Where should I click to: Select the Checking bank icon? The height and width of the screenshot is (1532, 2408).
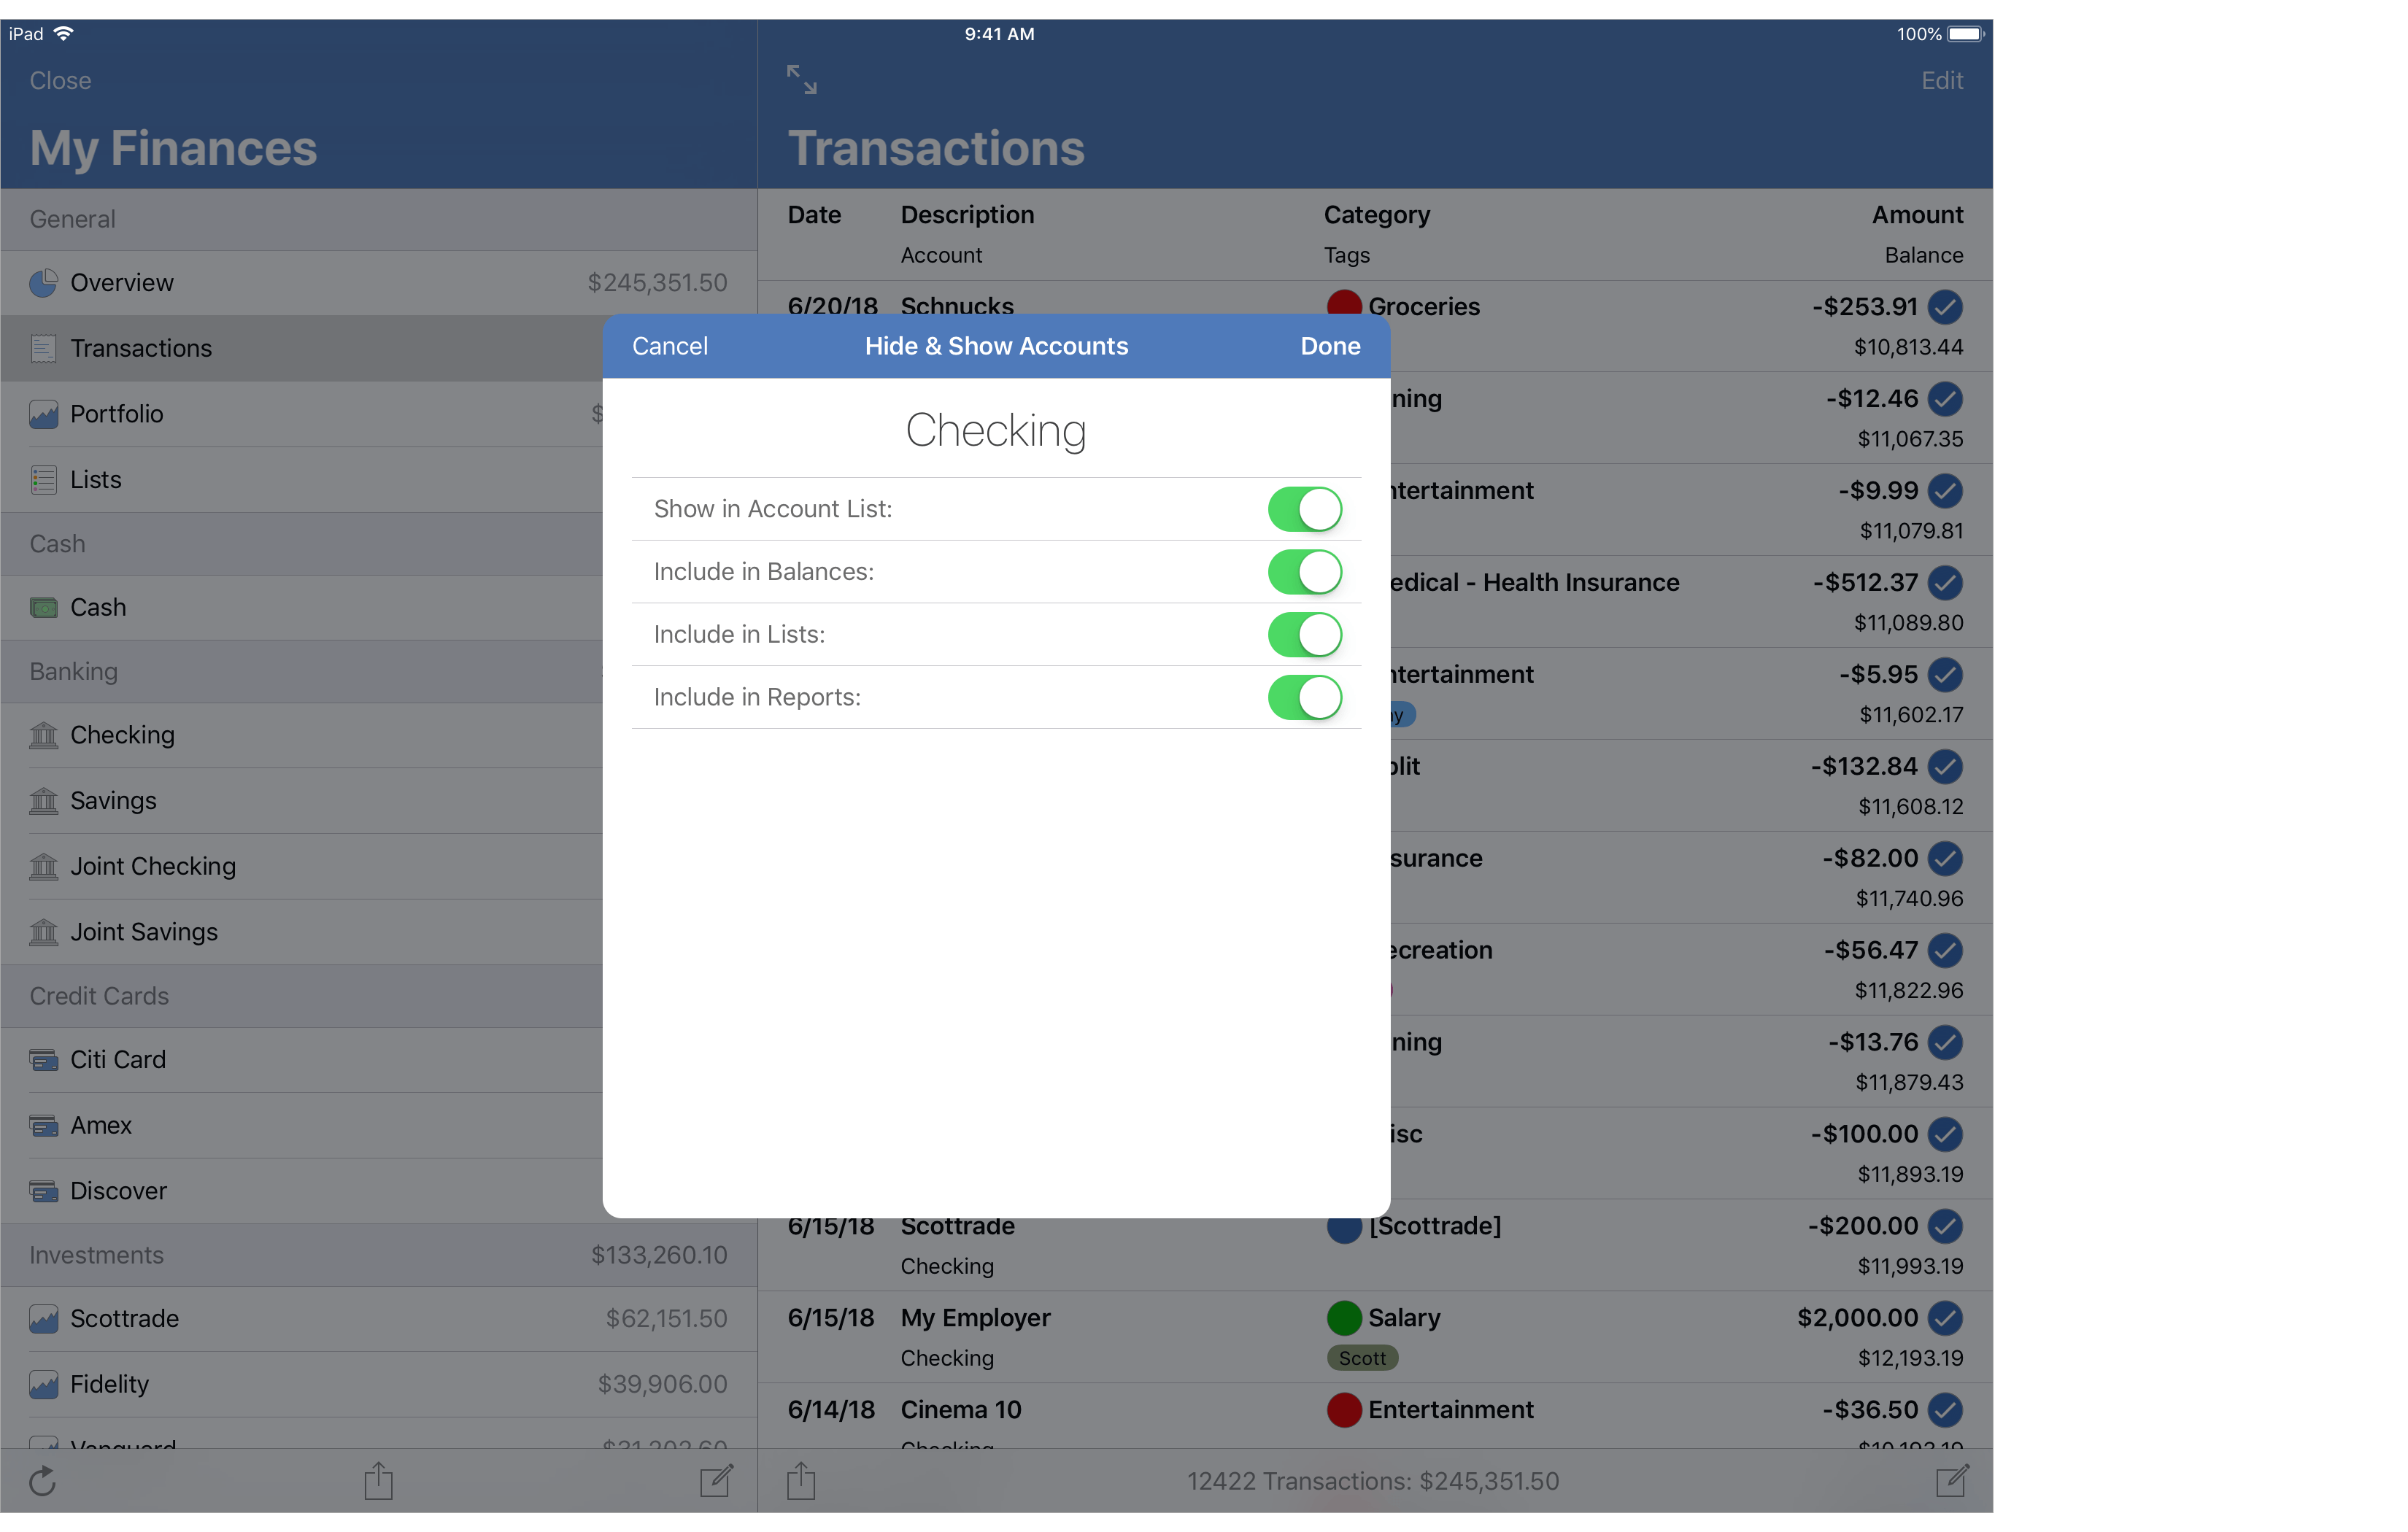pyautogui.click(x=43, y=735)
